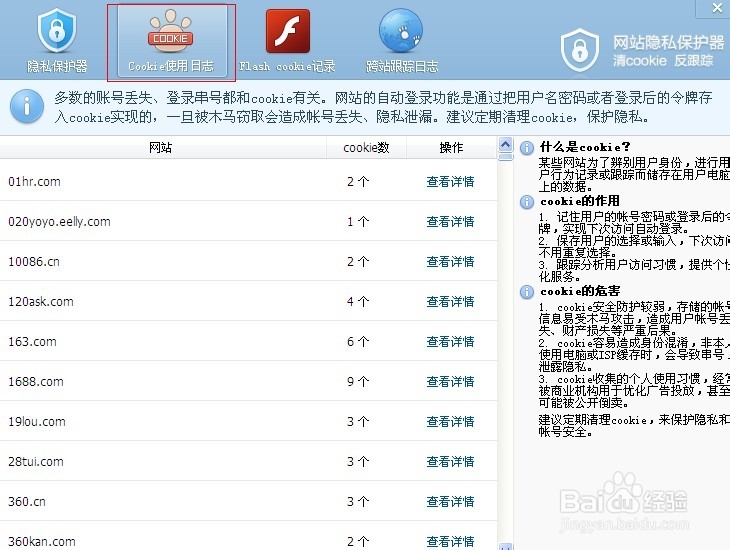Select the Cookie使用日志 paw icon tab
This screenshot has width=730, height=550.
point(171,41)
